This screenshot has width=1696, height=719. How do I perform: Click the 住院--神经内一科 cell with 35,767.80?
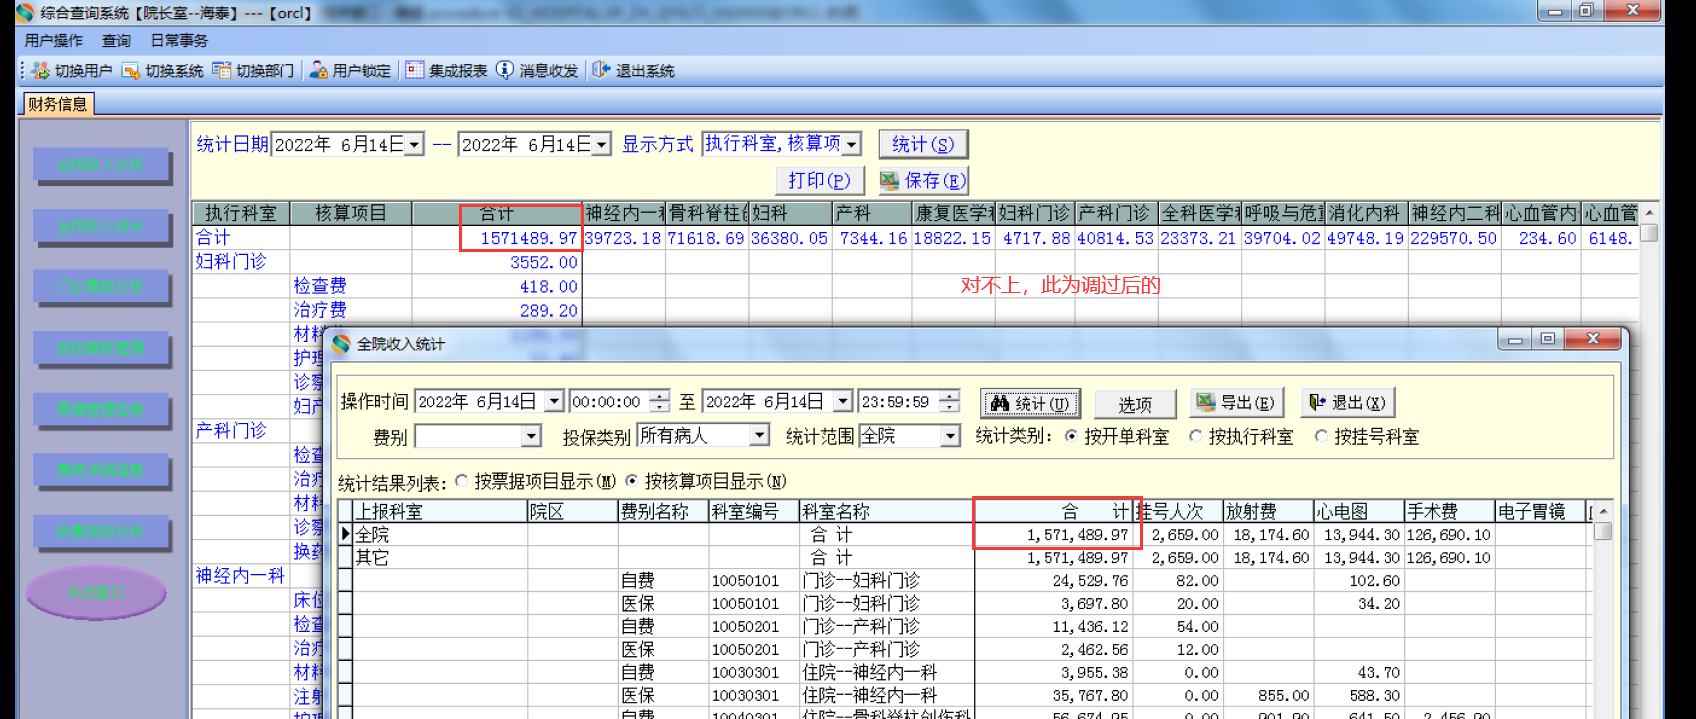pyautogui.click(x=886, y=695)
